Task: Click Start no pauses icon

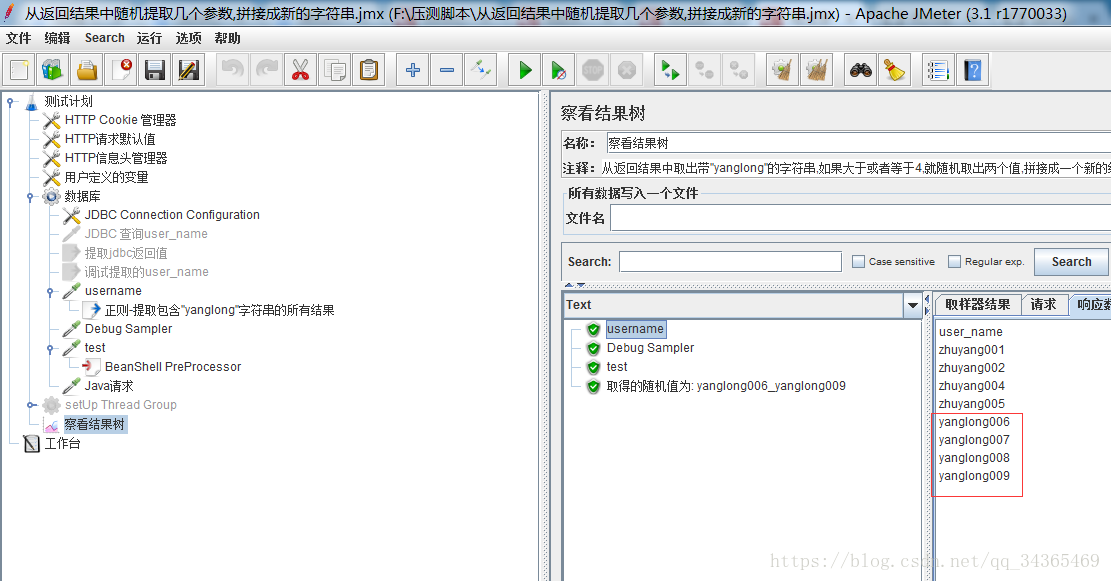Action: (558, 70)
